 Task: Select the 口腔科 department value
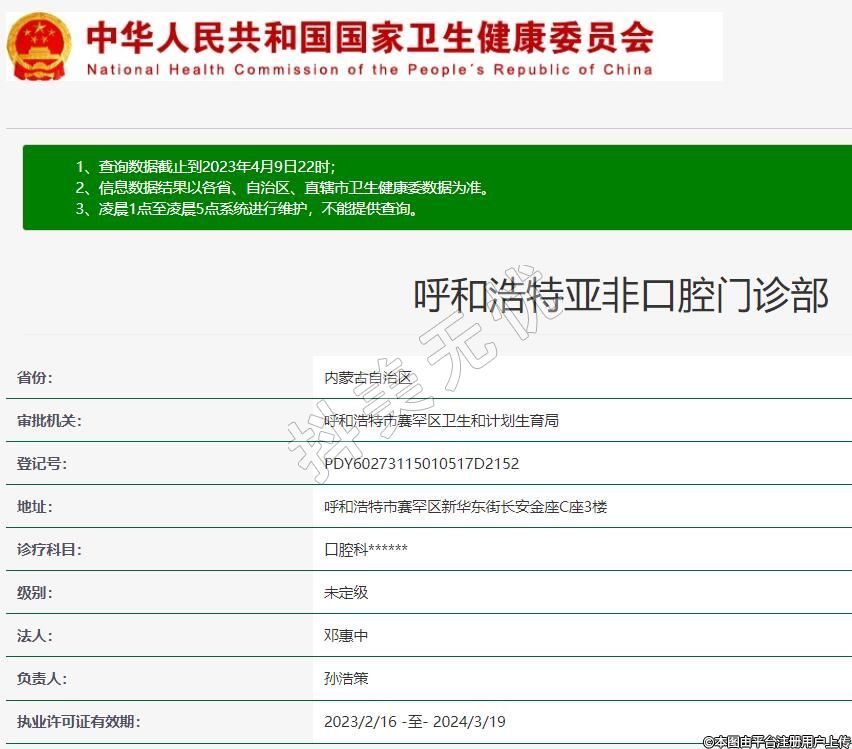366,550
